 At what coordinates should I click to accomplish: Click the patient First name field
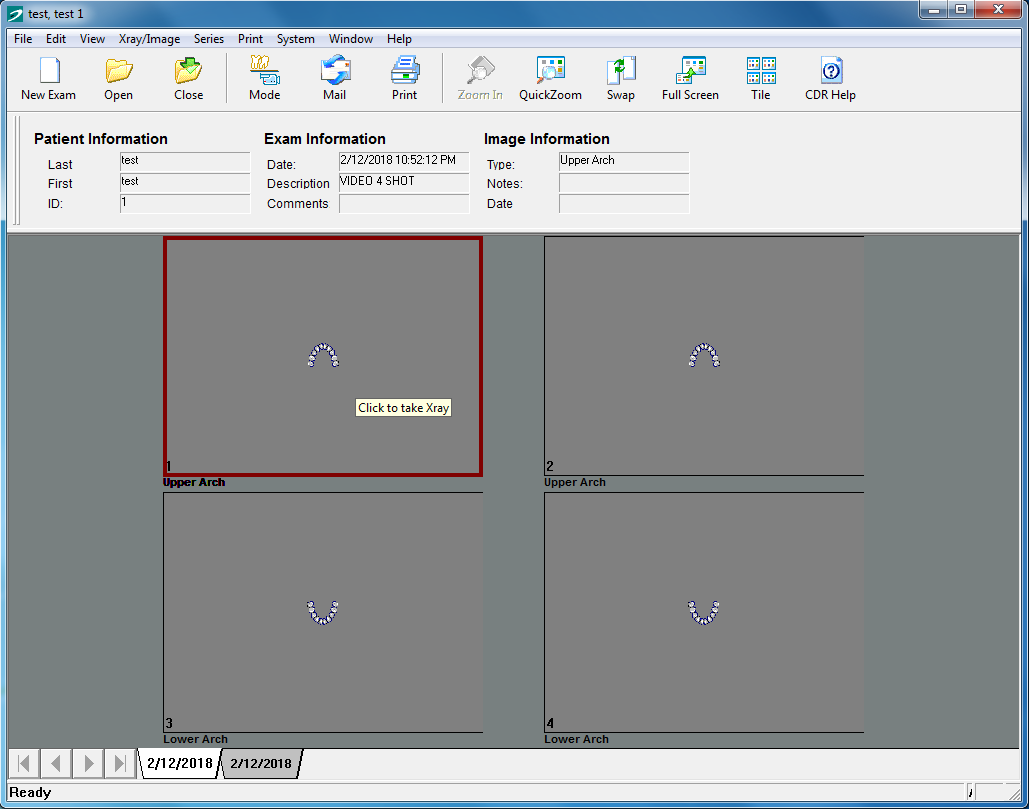pos(184,182)
